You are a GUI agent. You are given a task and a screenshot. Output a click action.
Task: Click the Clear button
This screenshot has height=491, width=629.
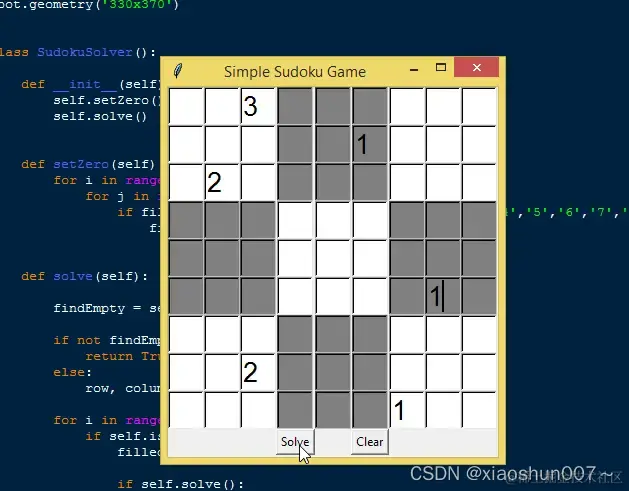(x=369, y=442)
